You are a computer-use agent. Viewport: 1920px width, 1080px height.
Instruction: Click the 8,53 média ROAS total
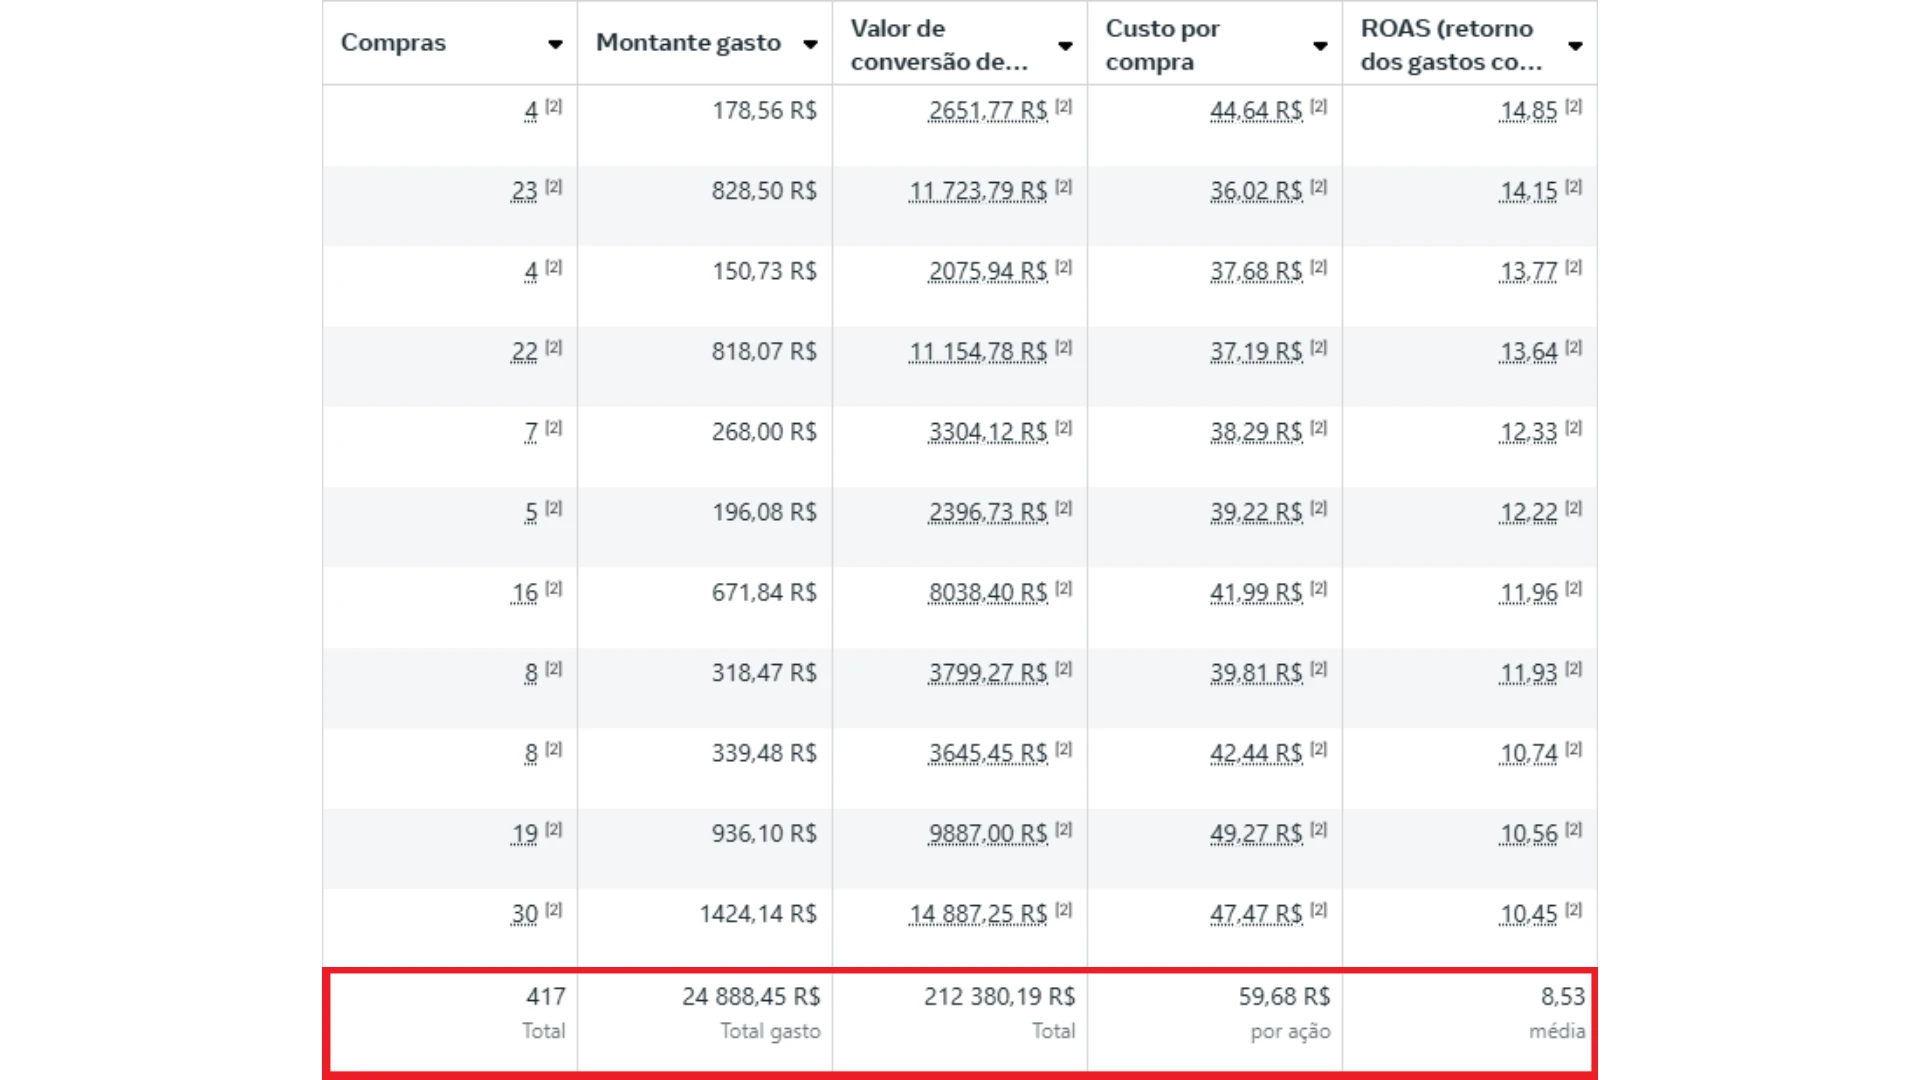pyautogui.click(x=1562, y=997)
